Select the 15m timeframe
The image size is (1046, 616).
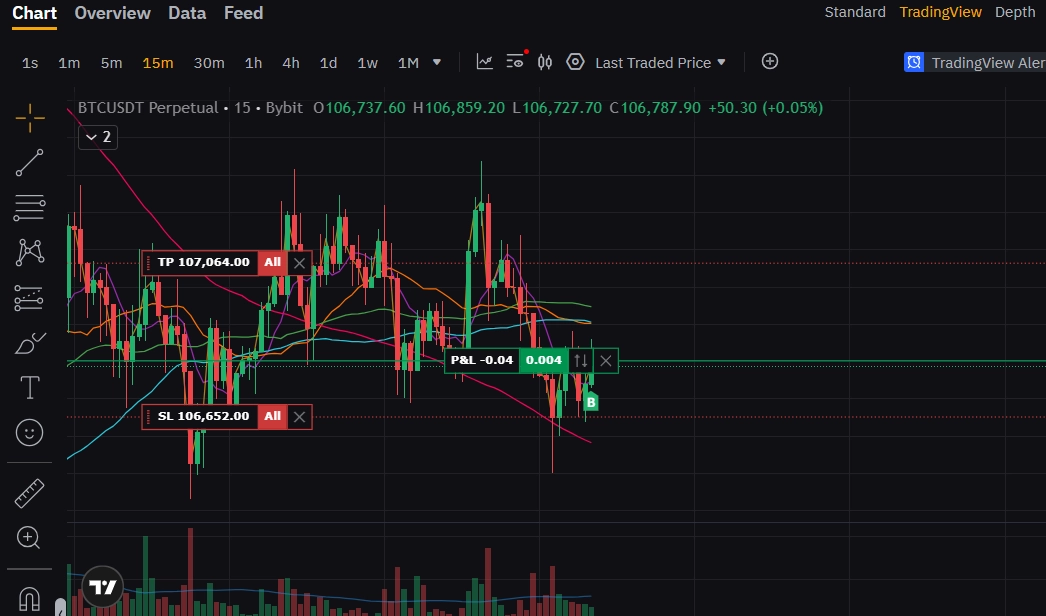[x=158, y=63]
